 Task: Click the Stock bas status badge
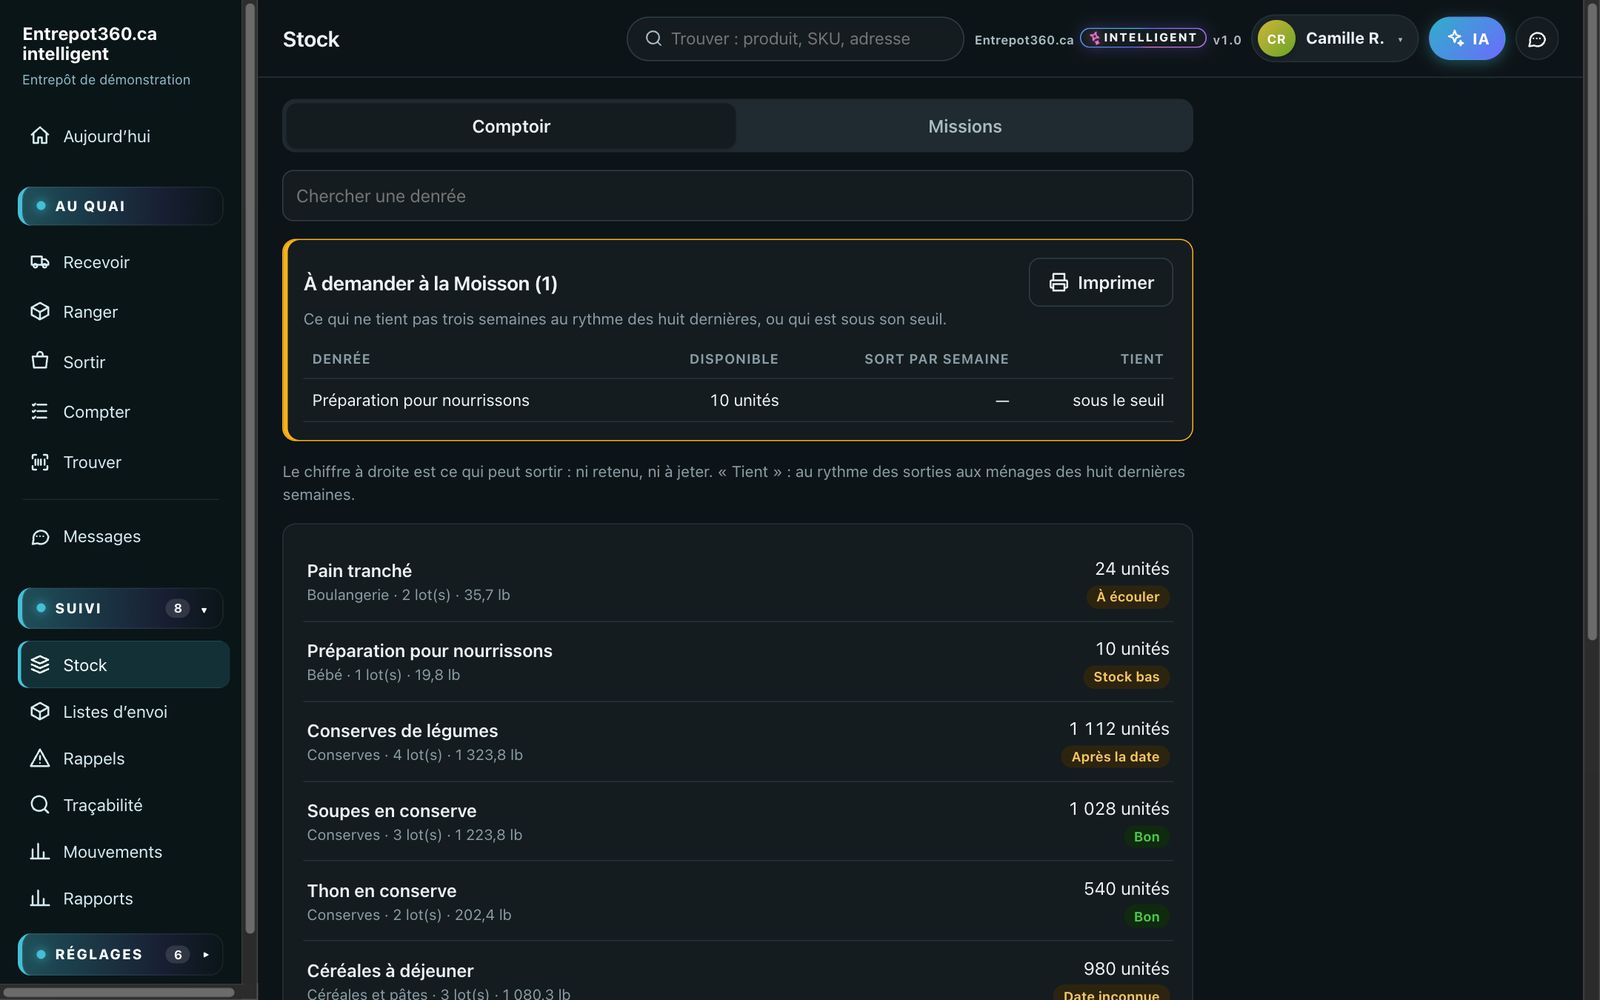(x=1126, y=677)
